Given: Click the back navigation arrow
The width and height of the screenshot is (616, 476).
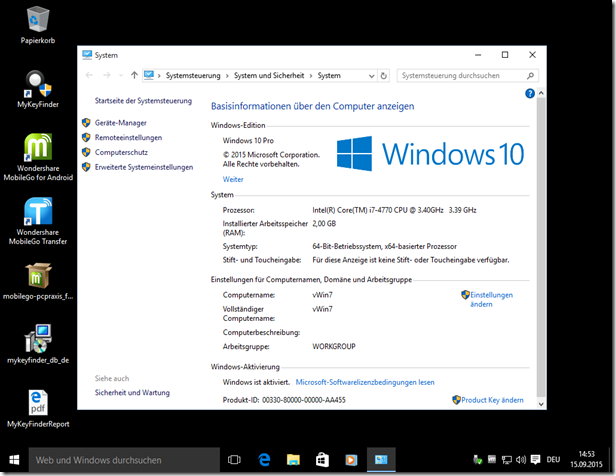Looking at the screenshot, I should (89, 75).
